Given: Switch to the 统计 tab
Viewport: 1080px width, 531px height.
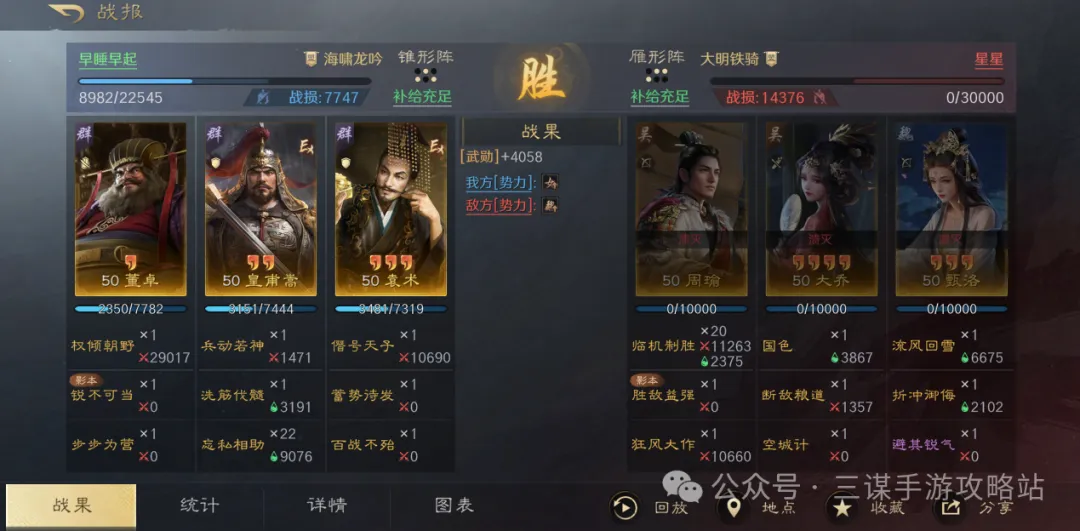Looking at the screenshot, I should coord(200,506).
